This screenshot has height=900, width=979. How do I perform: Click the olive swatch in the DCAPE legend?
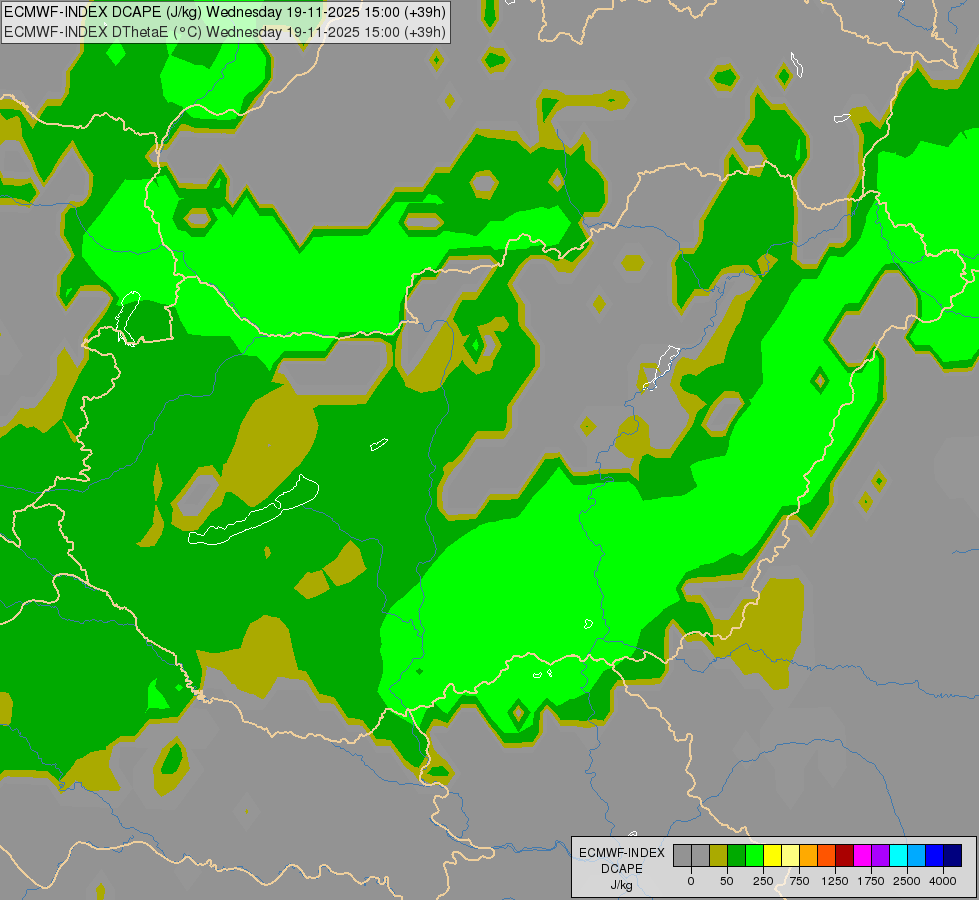pos(718,855)
